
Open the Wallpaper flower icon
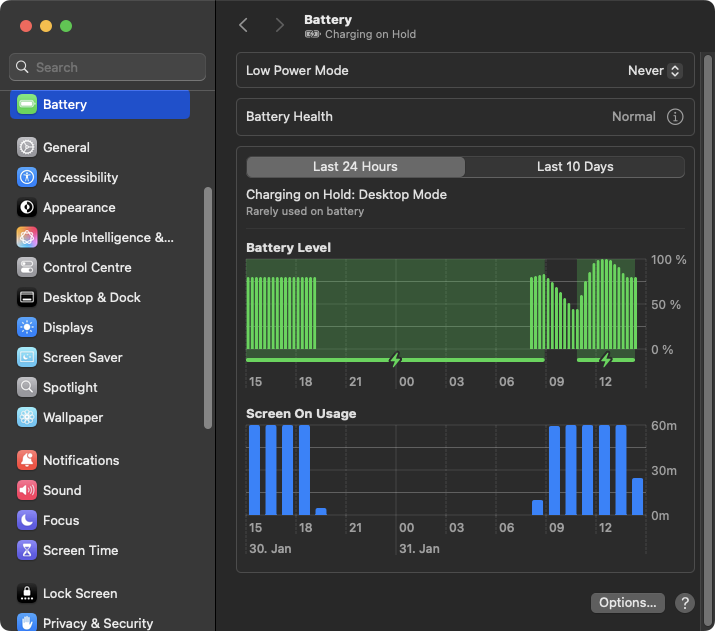(27, 418)
